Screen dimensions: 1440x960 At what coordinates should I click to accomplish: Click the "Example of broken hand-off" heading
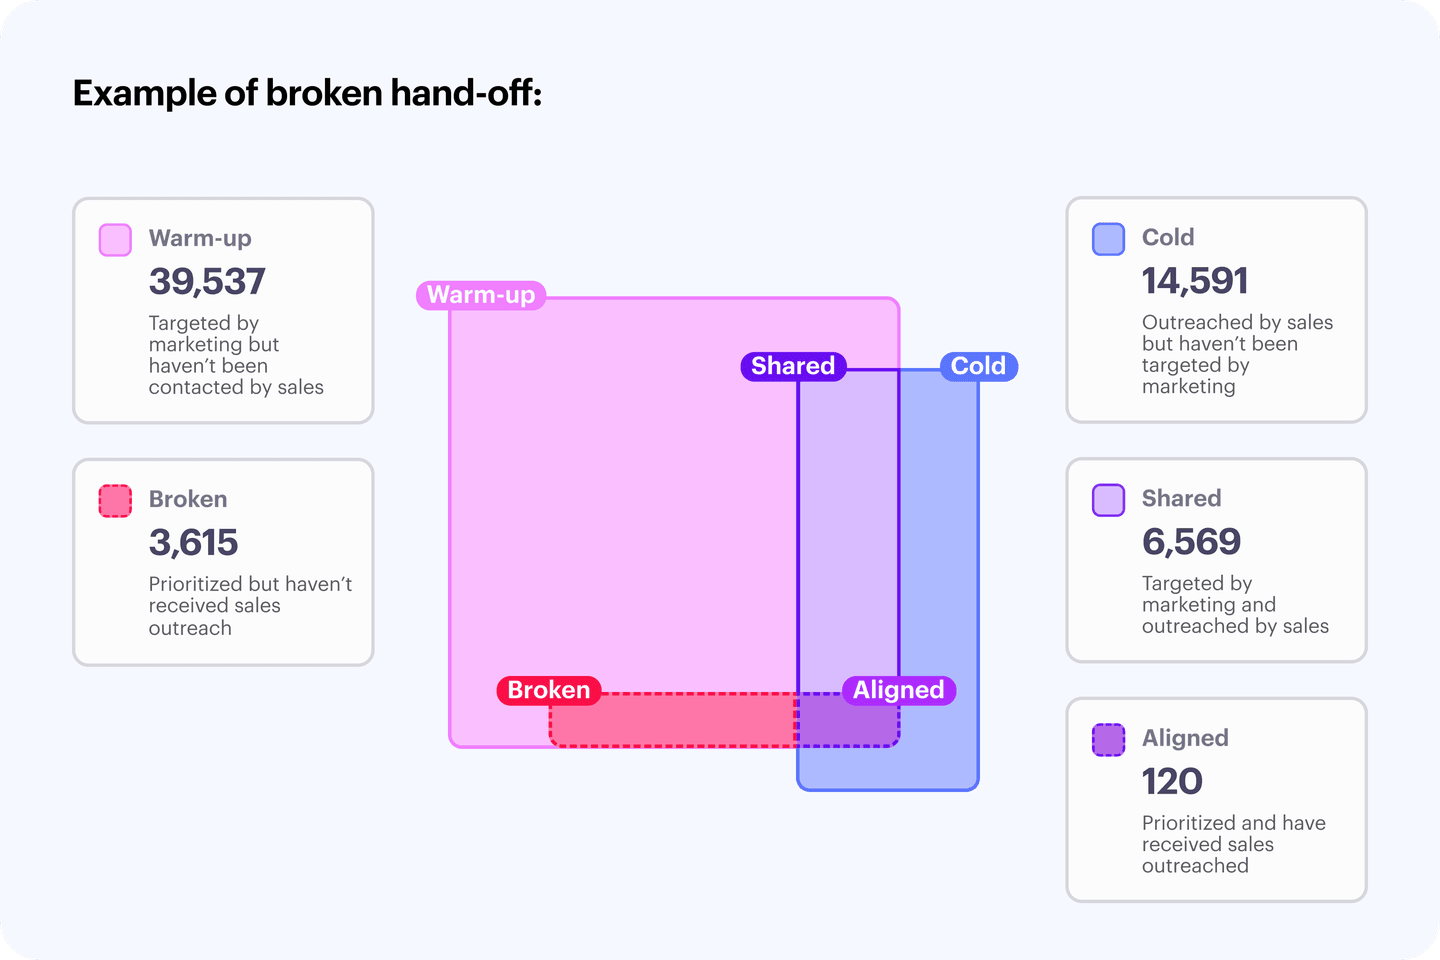coord(307,93)
